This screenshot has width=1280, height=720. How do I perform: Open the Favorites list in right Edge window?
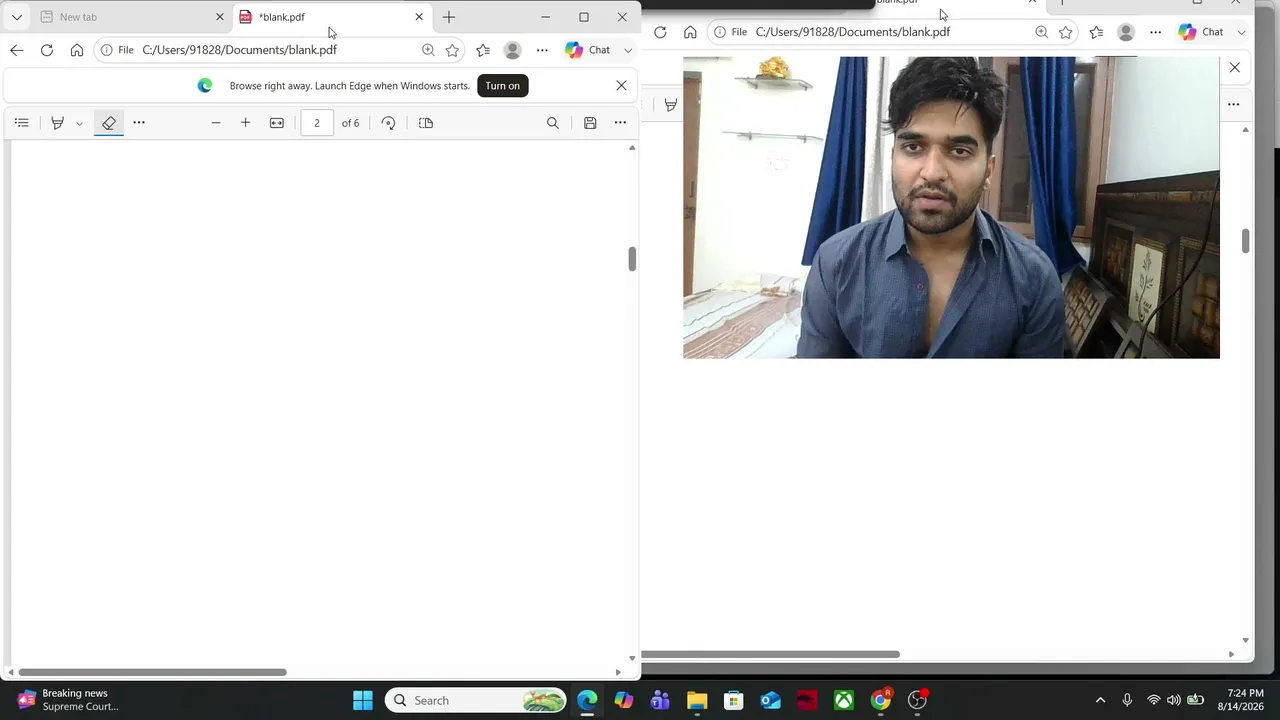(x=1096, y=32)
